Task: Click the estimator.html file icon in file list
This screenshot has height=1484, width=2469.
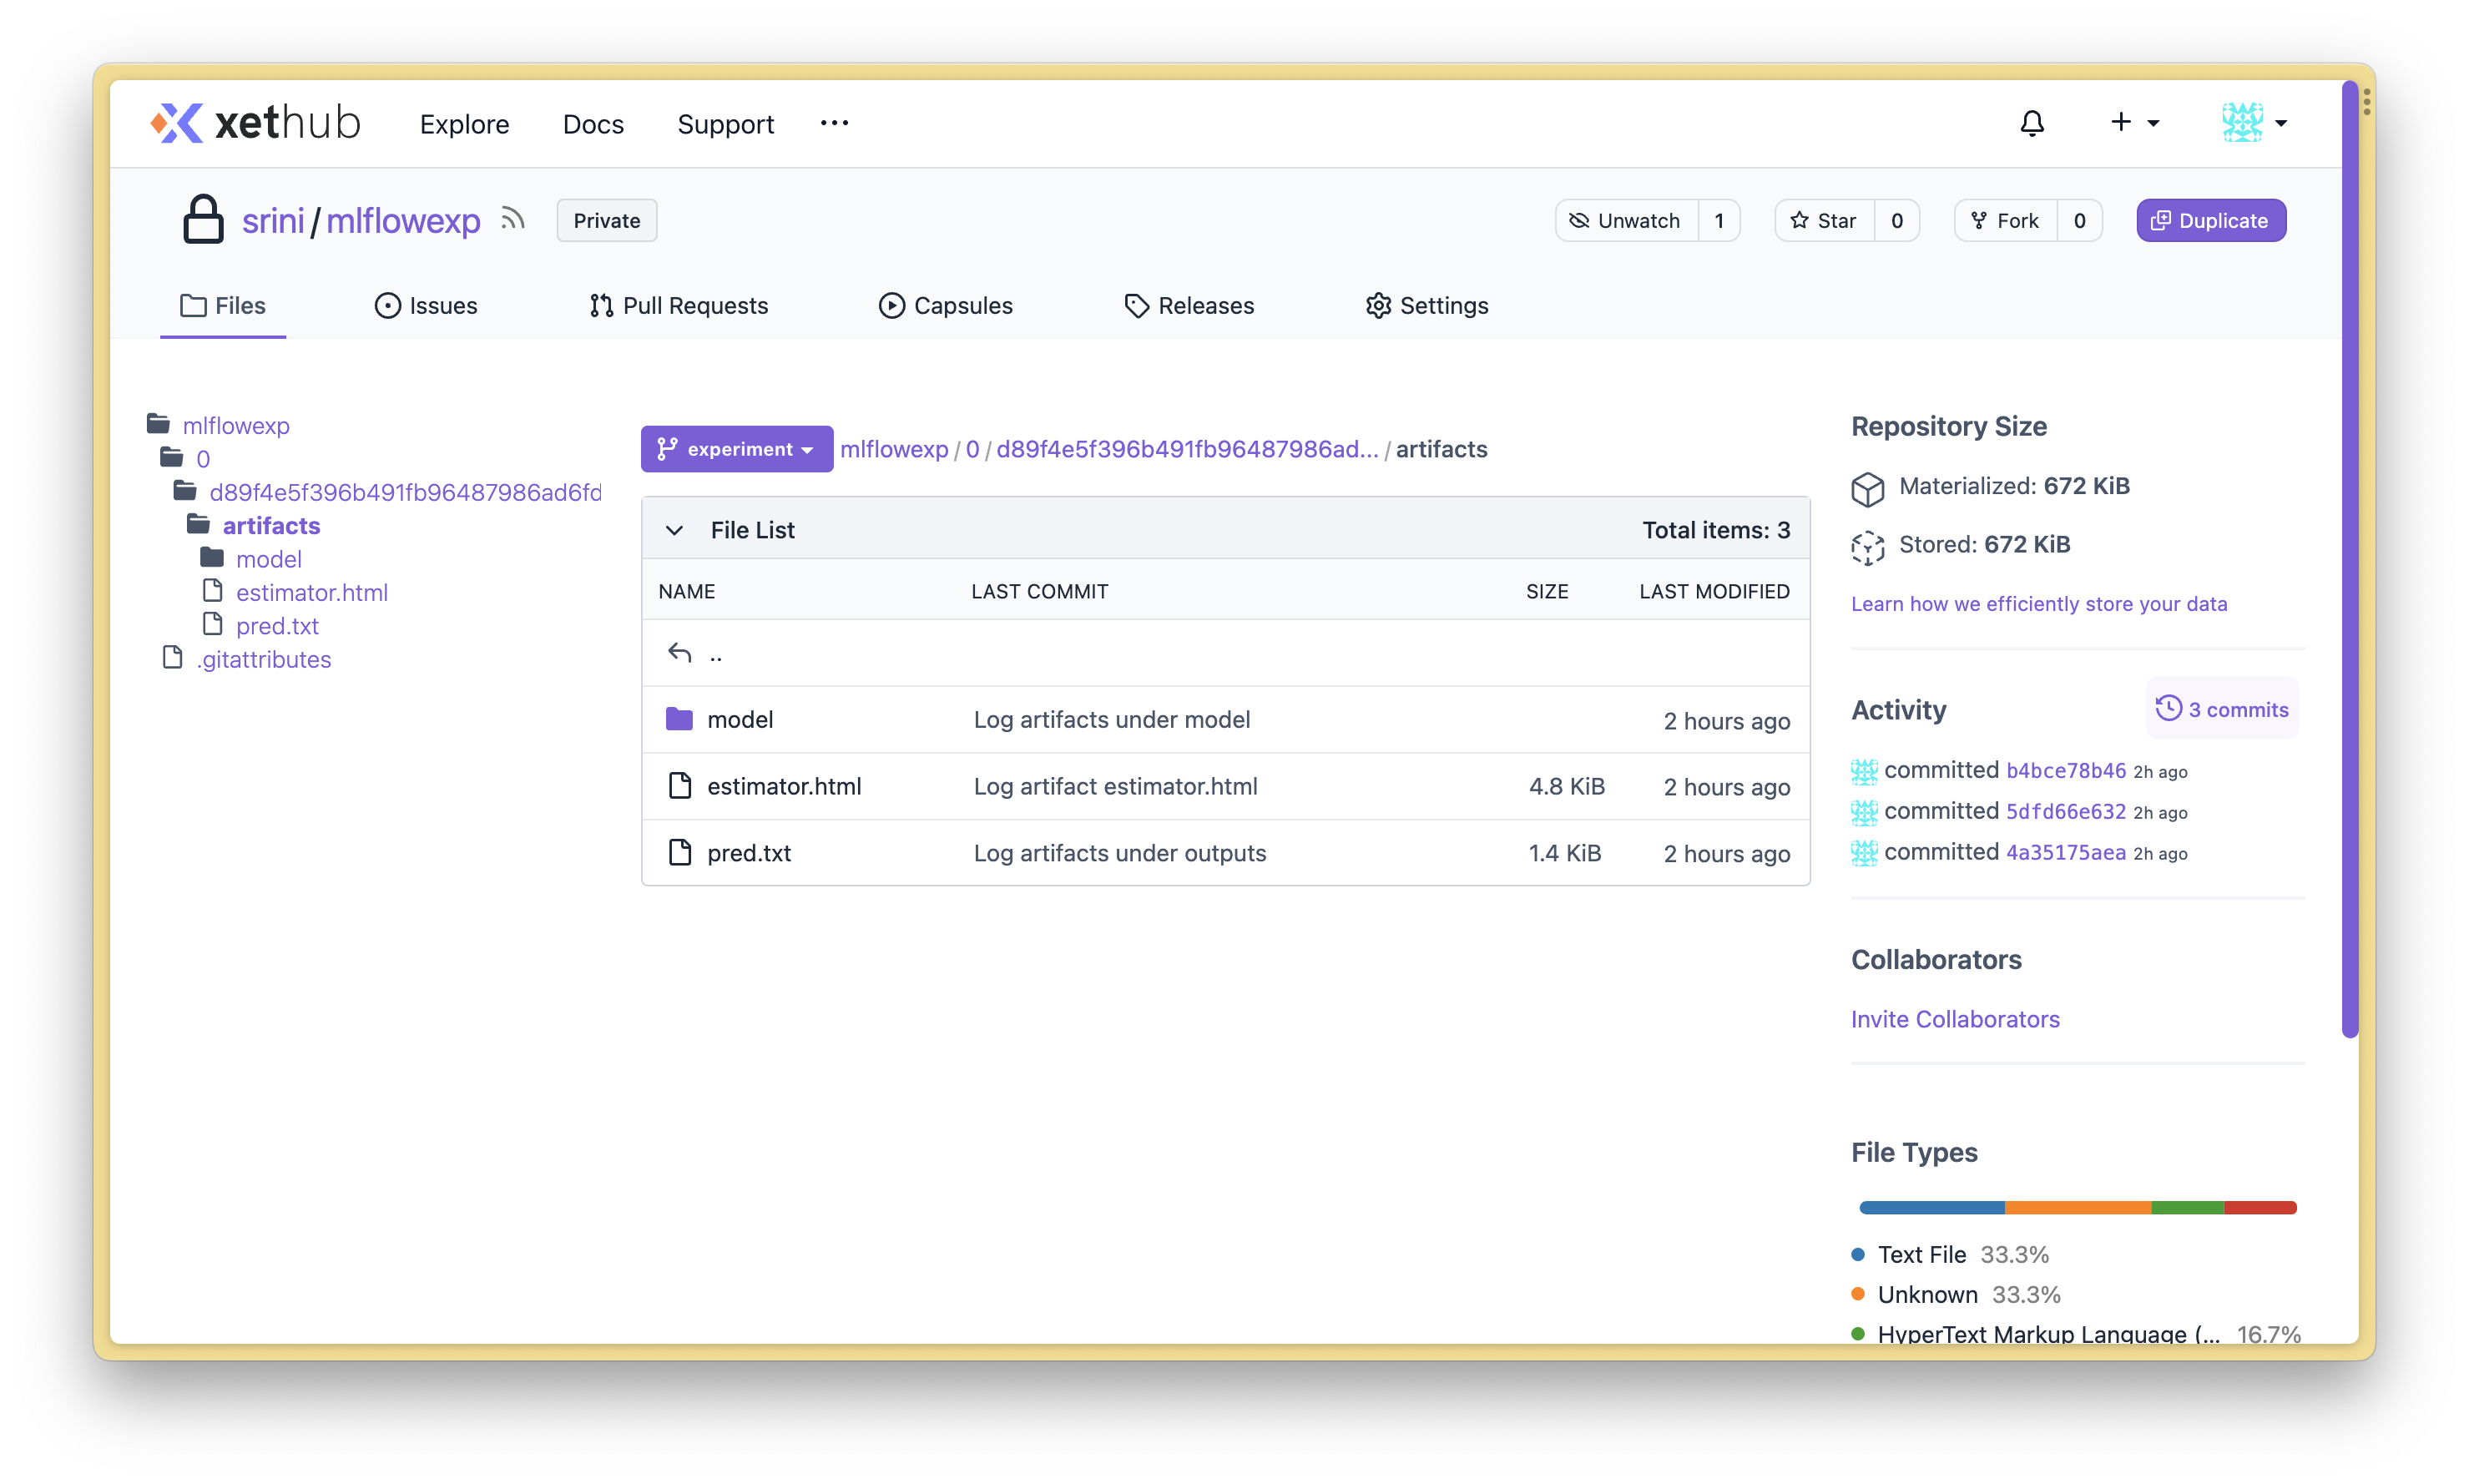Action: coord(680,786)
